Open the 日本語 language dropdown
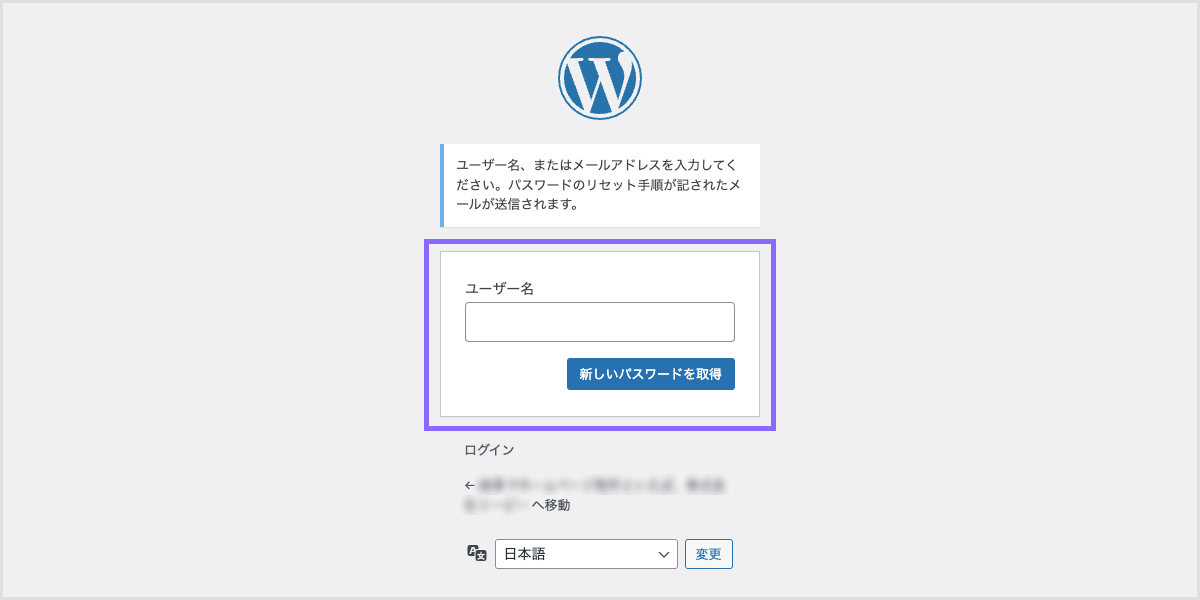Viewport: 1200px width, 600px height. [x=586, y=554]
